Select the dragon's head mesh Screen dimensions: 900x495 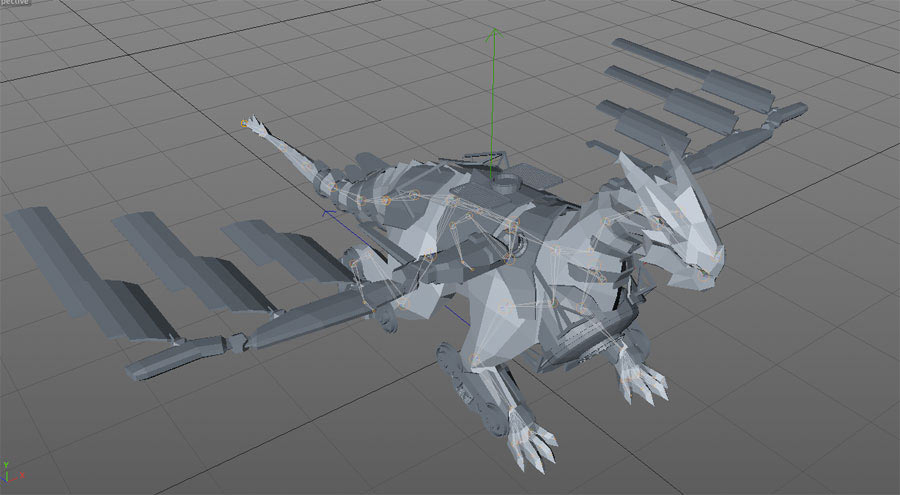point(680,232)
